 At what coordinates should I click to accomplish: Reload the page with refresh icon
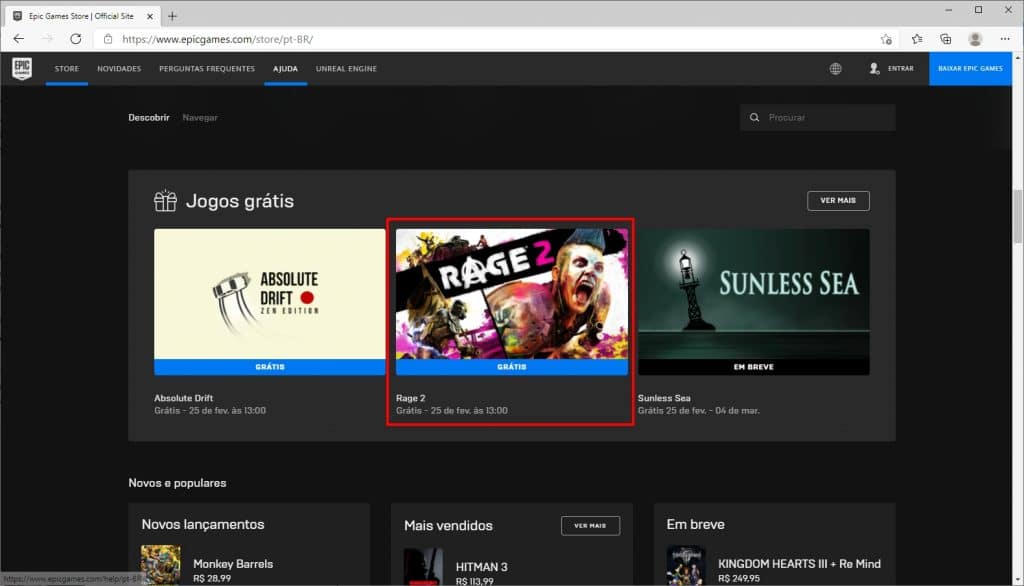point(76,39)
